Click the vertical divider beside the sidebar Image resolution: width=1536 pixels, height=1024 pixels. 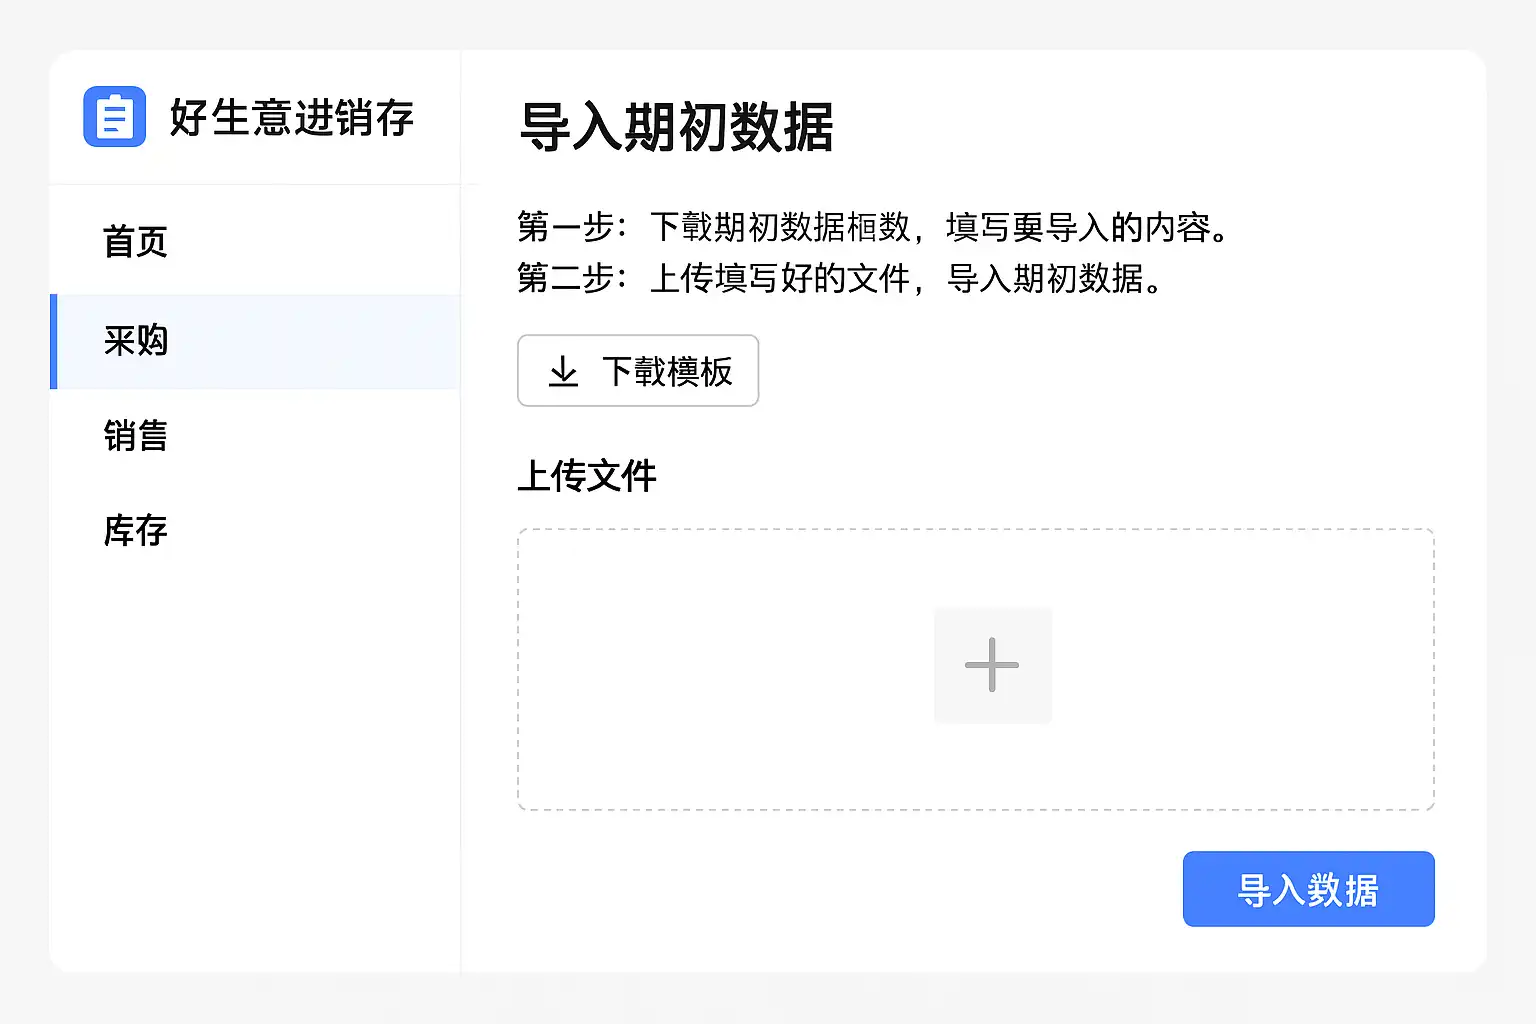(x=461, y=650)
